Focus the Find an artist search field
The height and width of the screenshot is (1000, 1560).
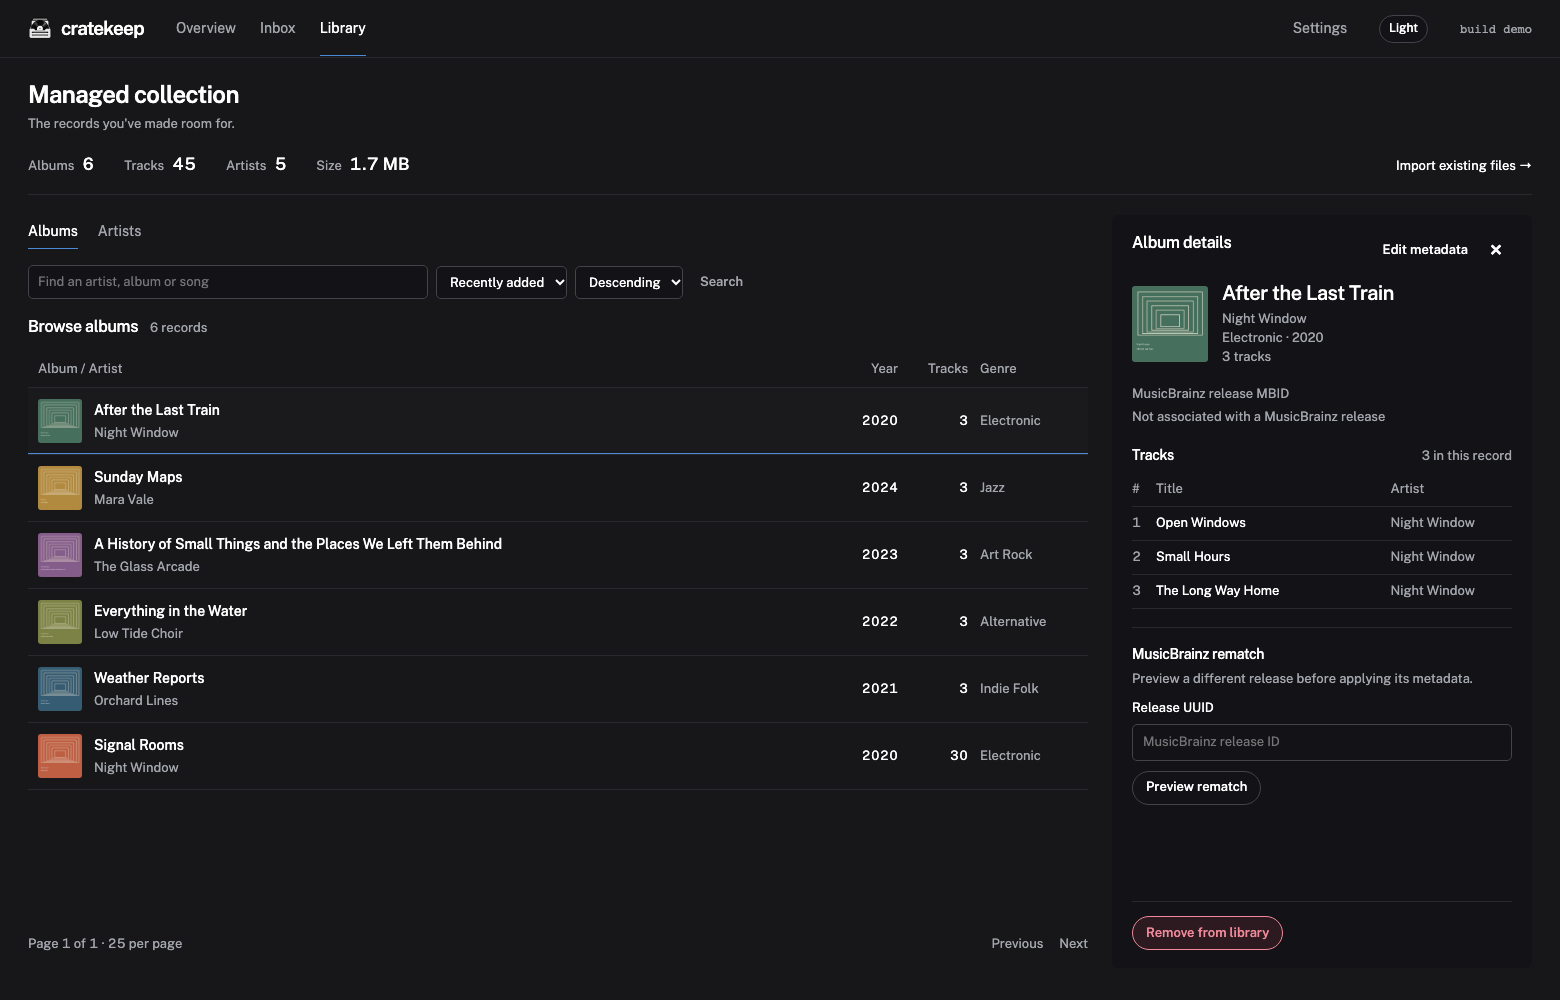(x=228, y=282)
